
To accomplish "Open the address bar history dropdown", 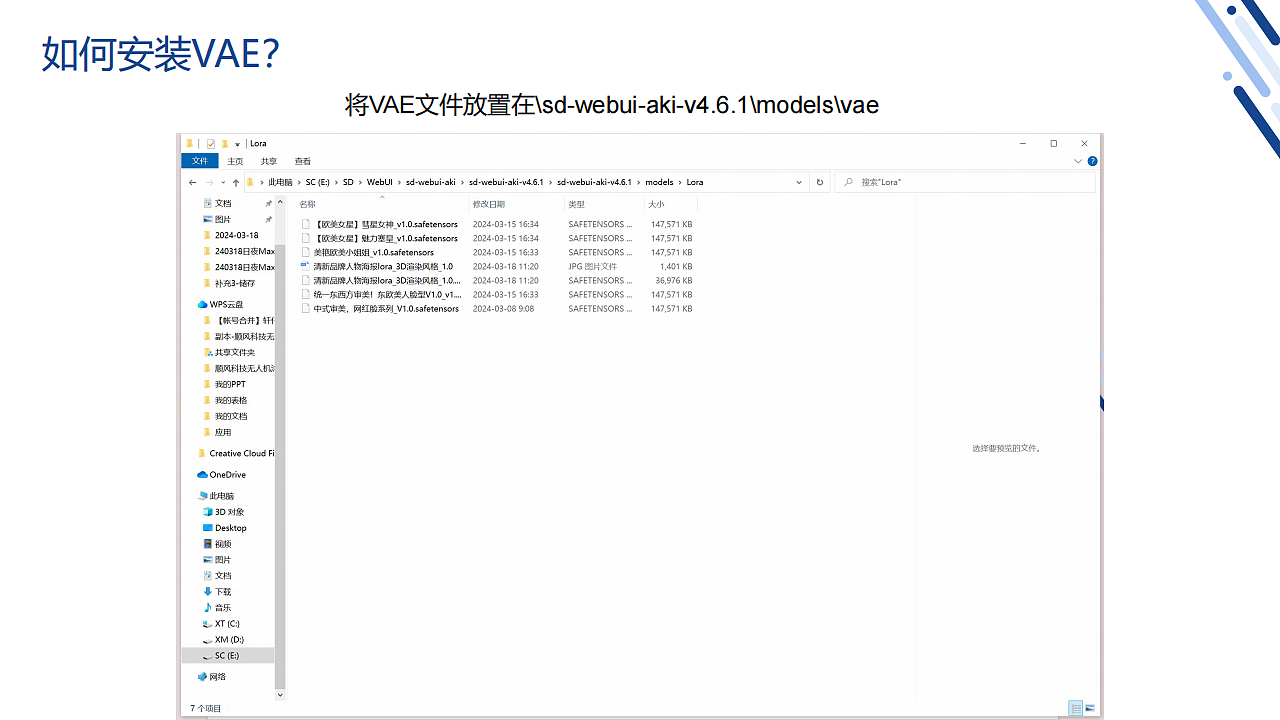I will coord(799,182).
